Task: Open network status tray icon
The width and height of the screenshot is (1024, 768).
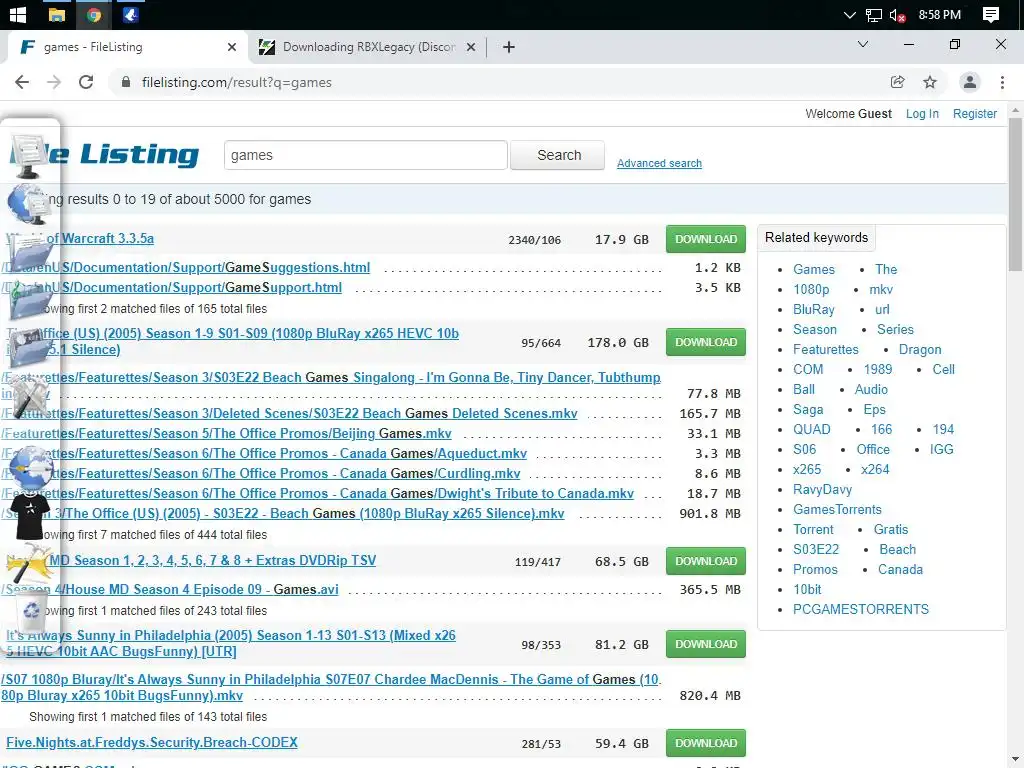Action: (x=873, y=15)
